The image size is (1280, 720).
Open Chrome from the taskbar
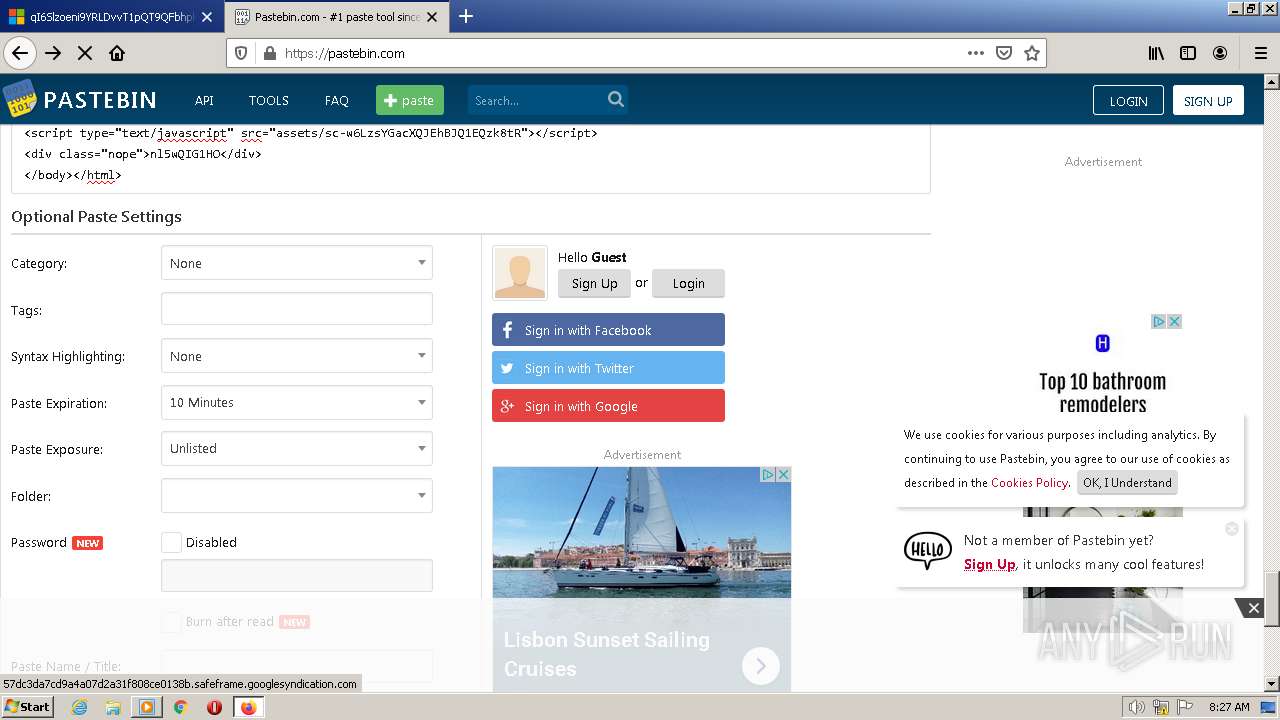(x=181, y=707)
